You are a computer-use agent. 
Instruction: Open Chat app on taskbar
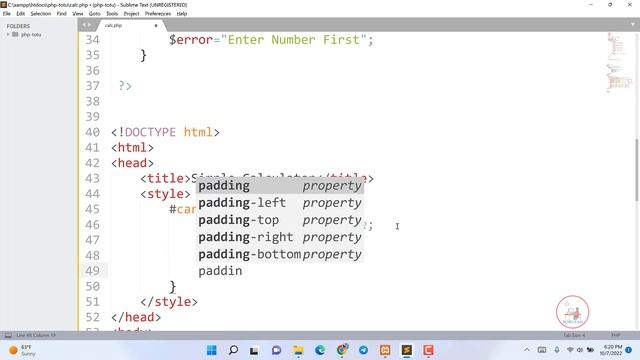(276, 350)
